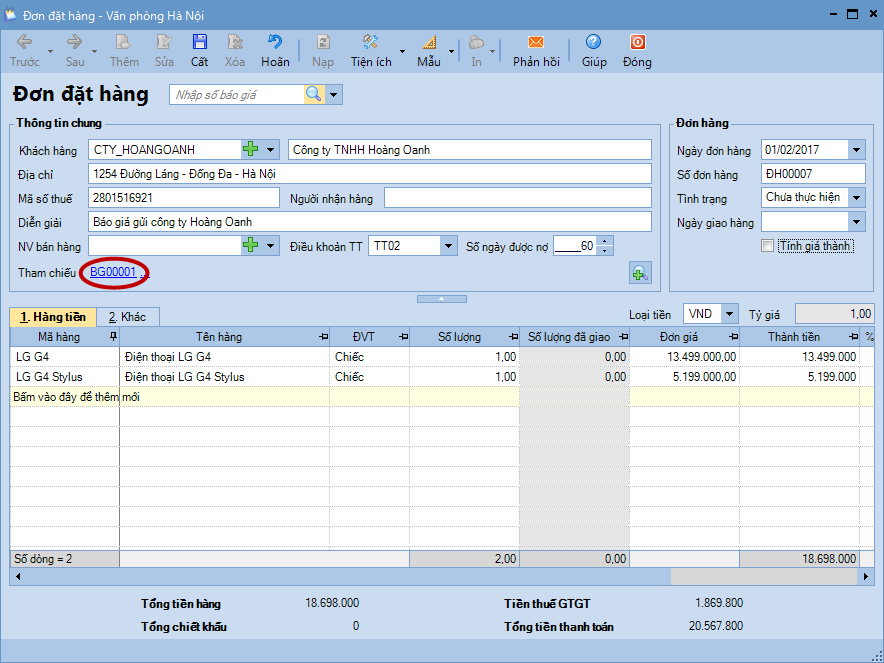Save the order with Cất
884x663 pixels.
pyautogui.click(x=199, y=51)
